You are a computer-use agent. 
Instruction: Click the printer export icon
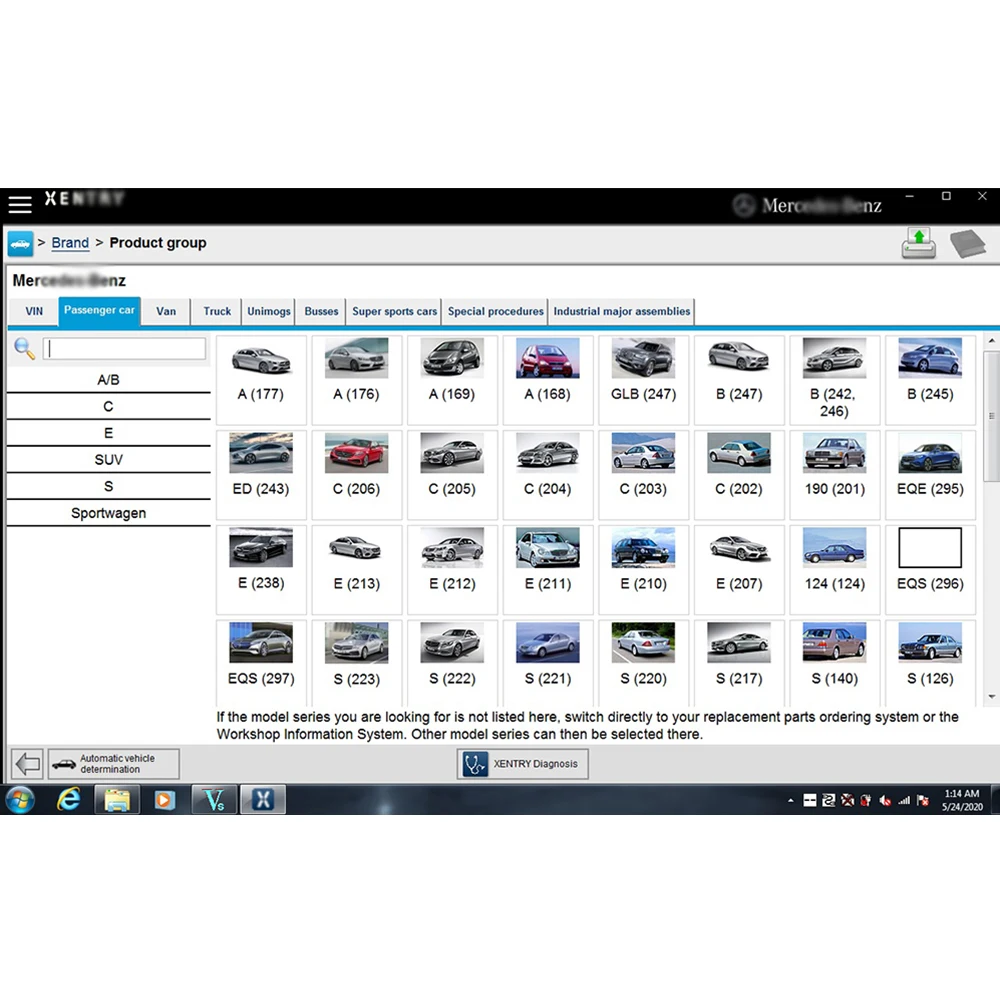(918, 244)
